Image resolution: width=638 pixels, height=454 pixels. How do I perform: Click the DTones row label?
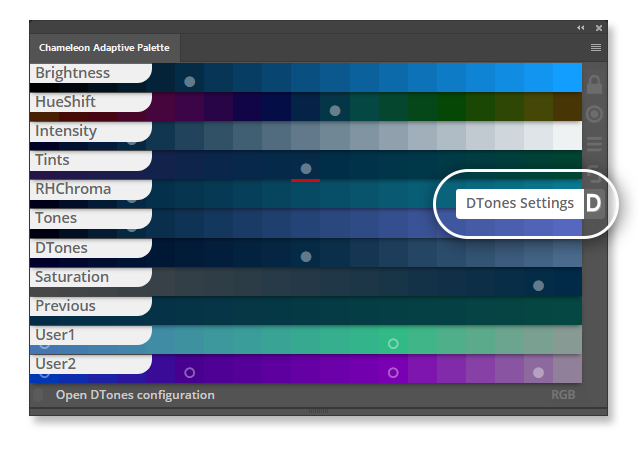(91, 248)
